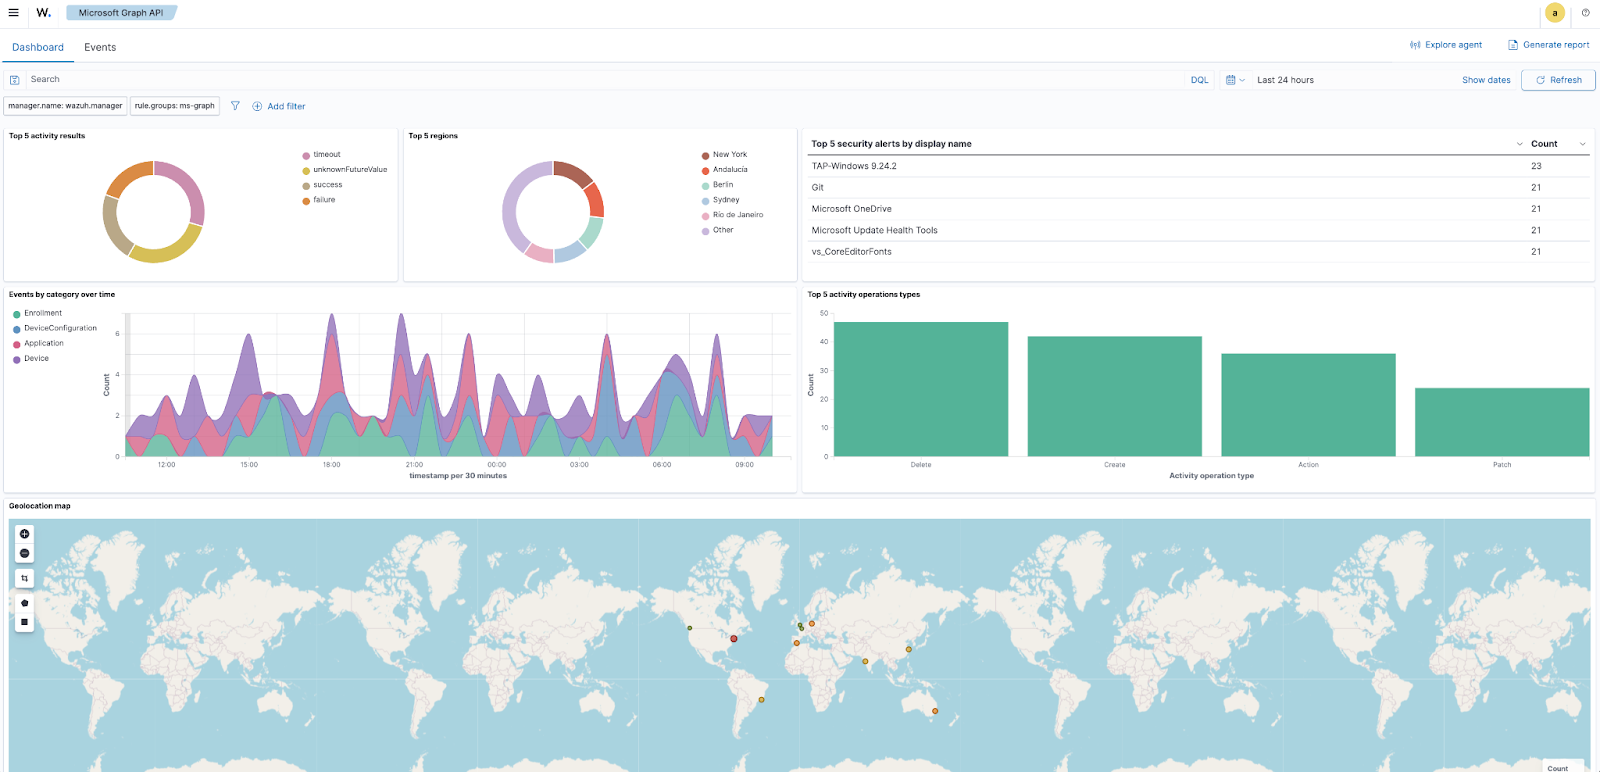1600x772 pixels.
Task: Toggle the timeout legend item
Action: click(x=326, y=155)
